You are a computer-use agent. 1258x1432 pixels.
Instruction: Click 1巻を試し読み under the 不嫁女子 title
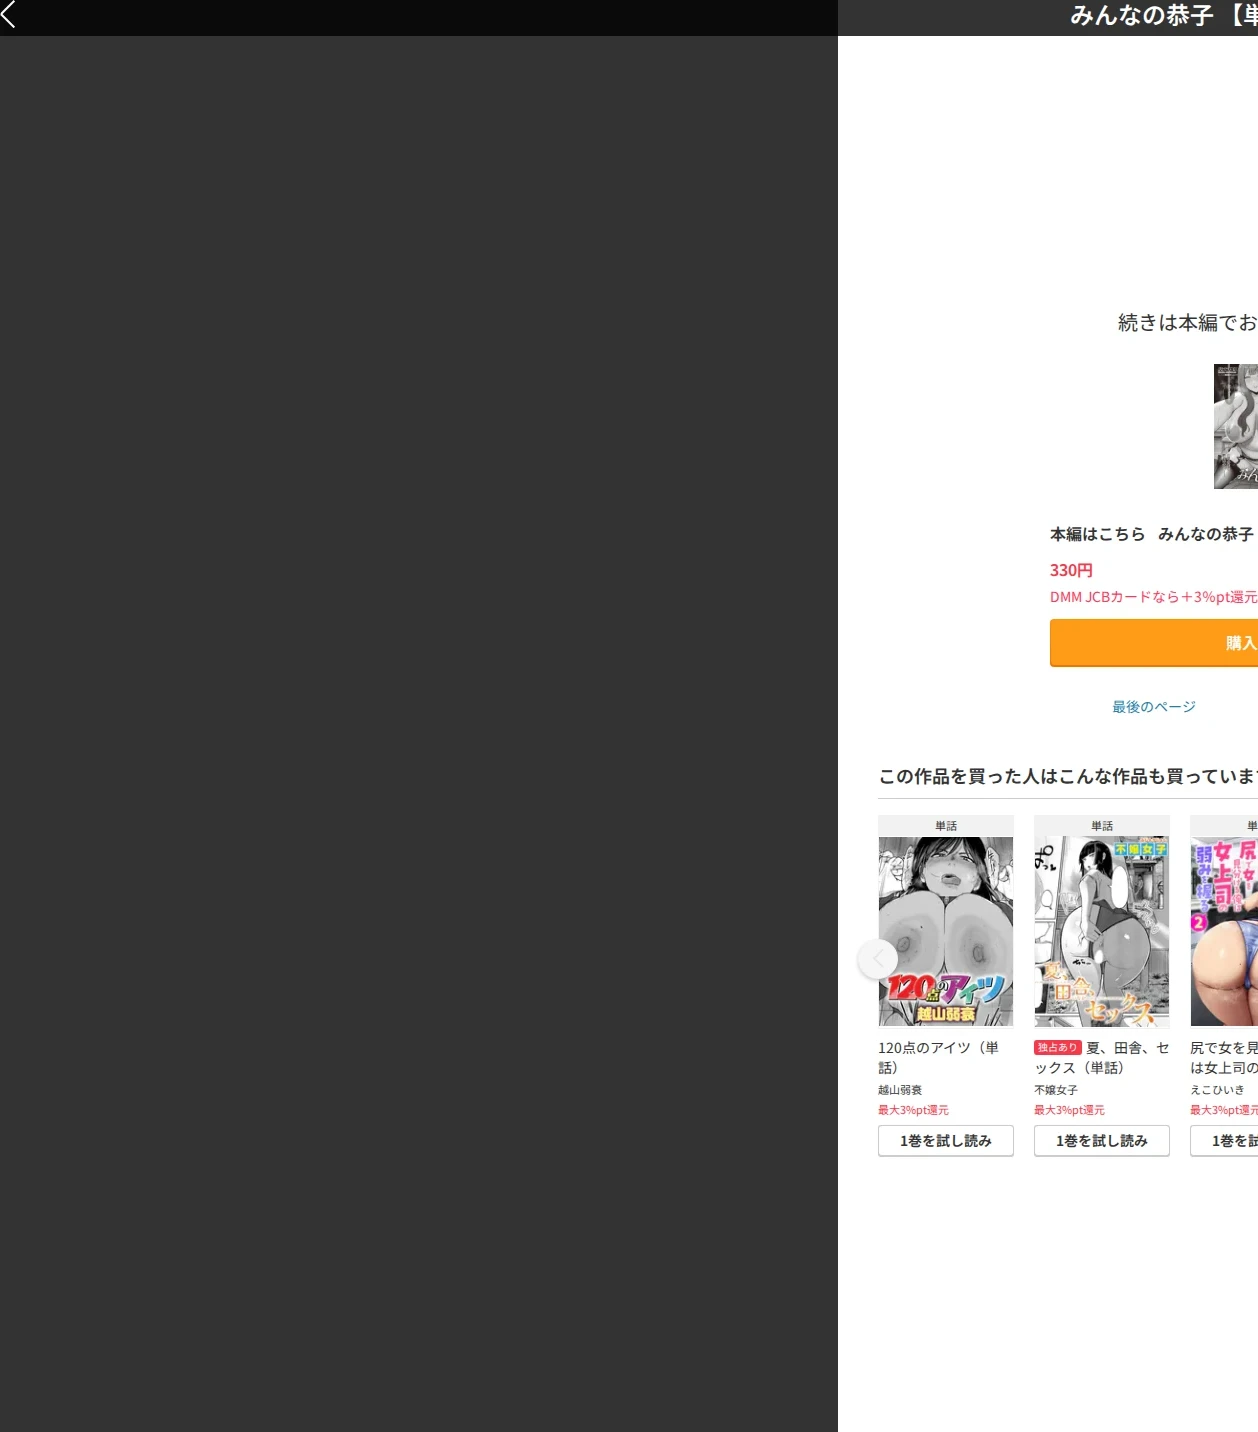[1102, 1141]
